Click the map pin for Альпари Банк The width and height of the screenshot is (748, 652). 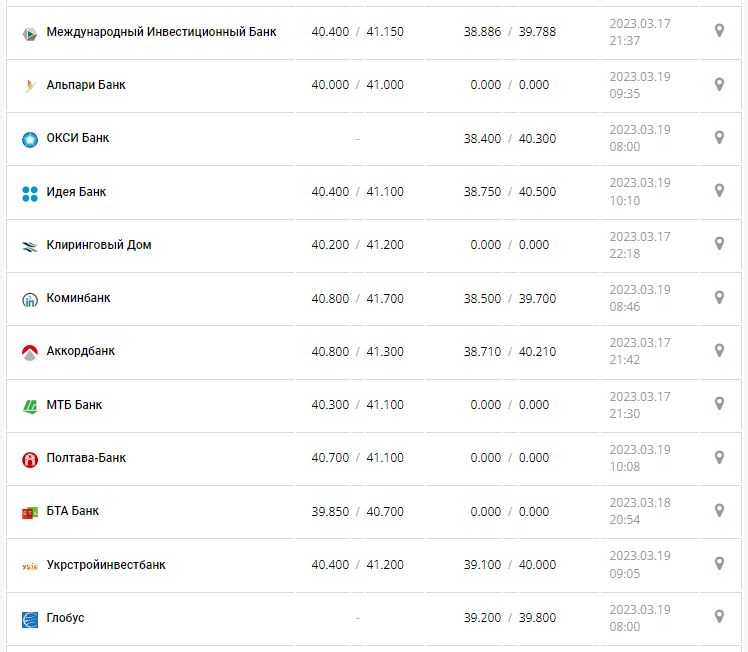coord(719,85)
